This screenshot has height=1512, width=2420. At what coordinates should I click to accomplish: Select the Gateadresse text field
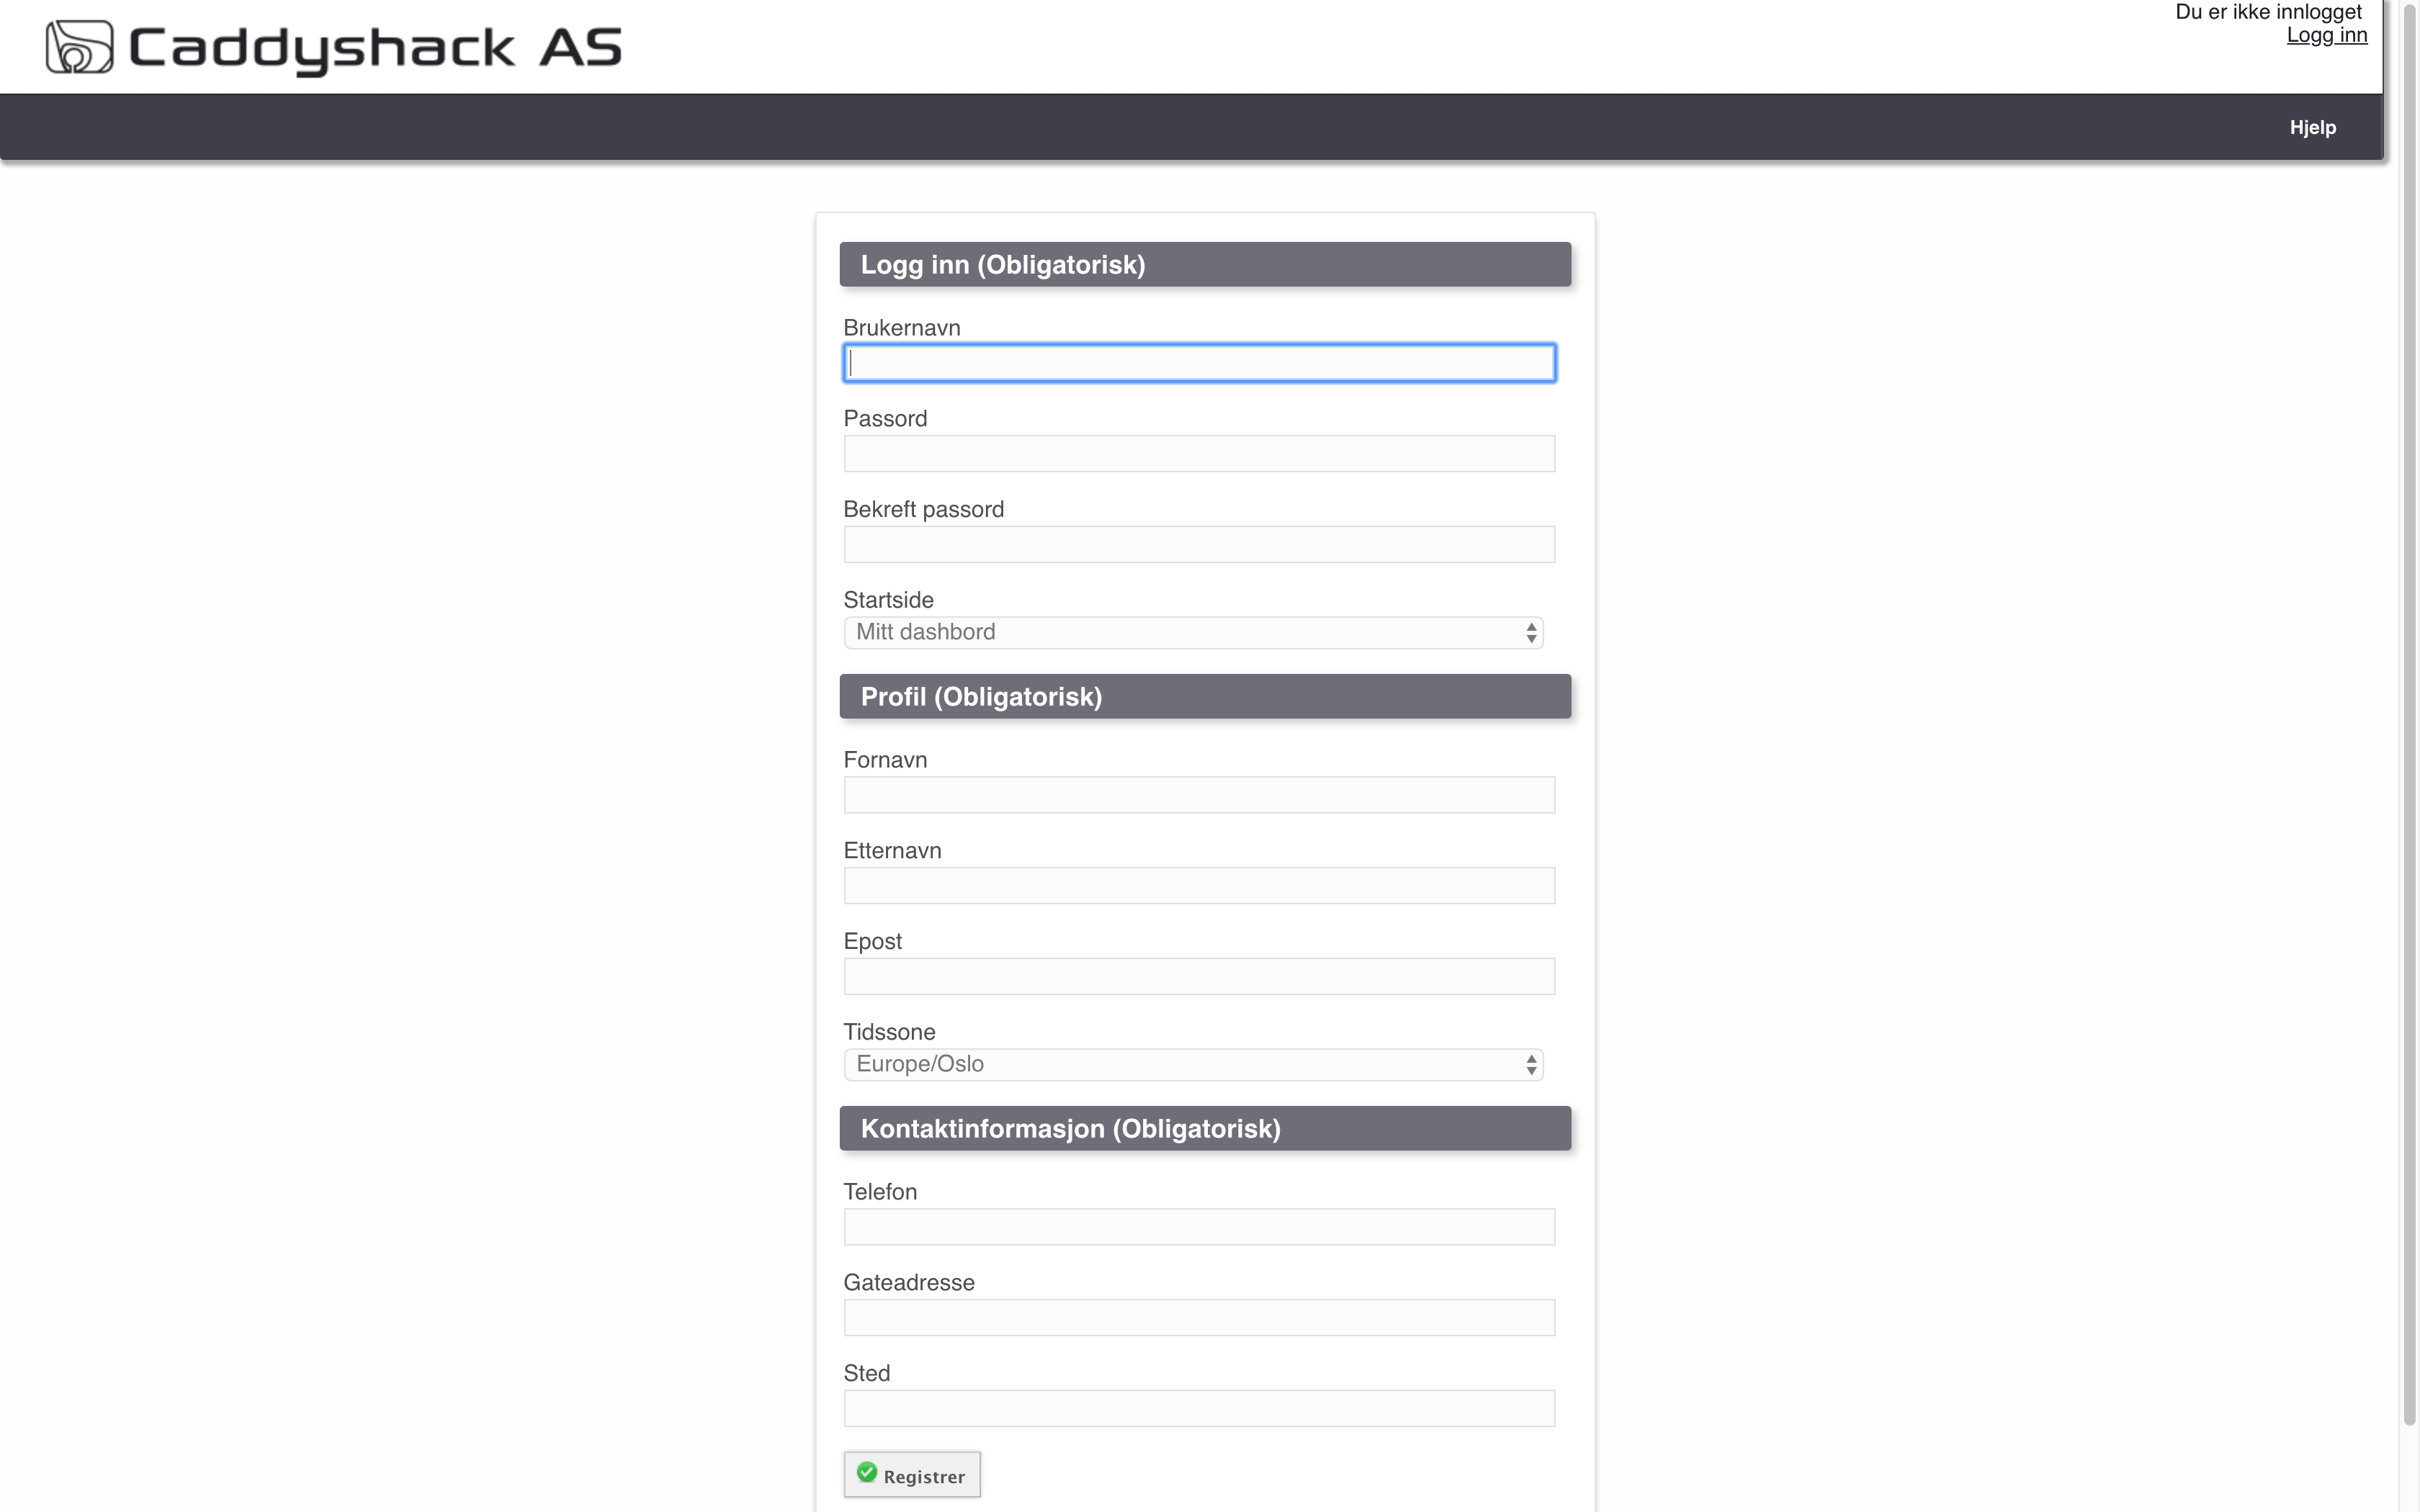point(1199,1318)
